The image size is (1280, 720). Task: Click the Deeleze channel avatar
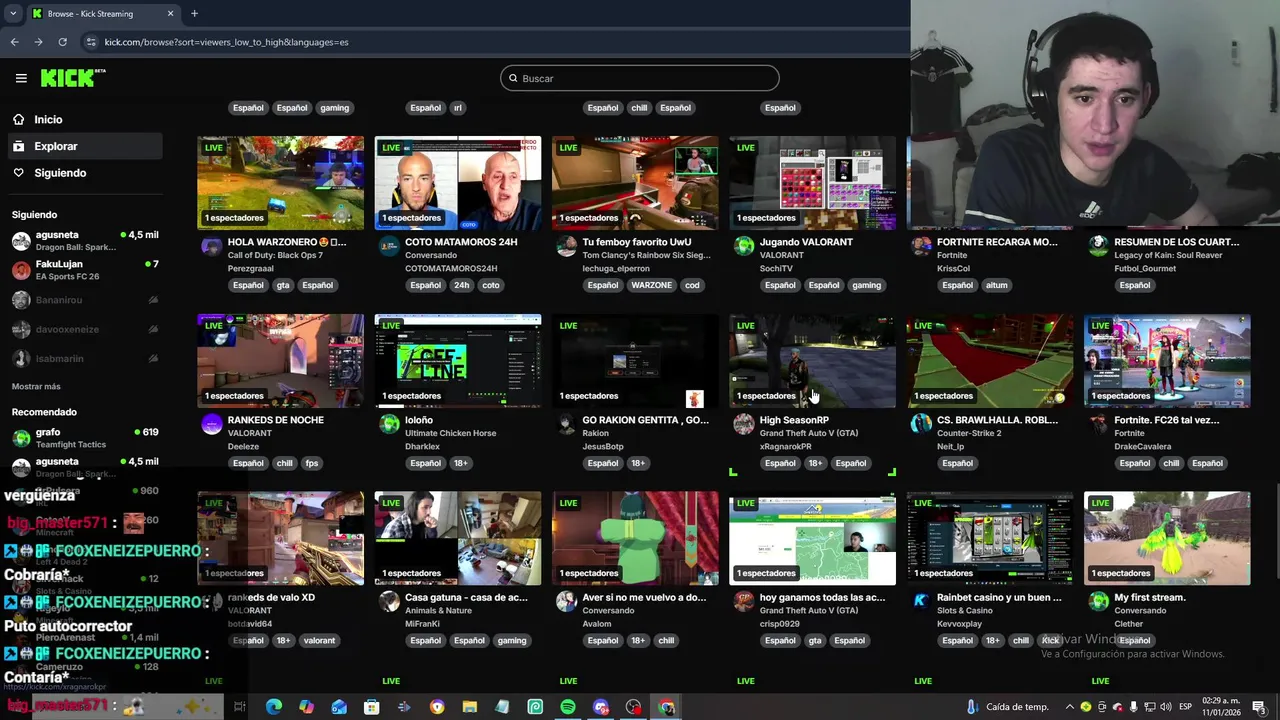click(211, 424)
